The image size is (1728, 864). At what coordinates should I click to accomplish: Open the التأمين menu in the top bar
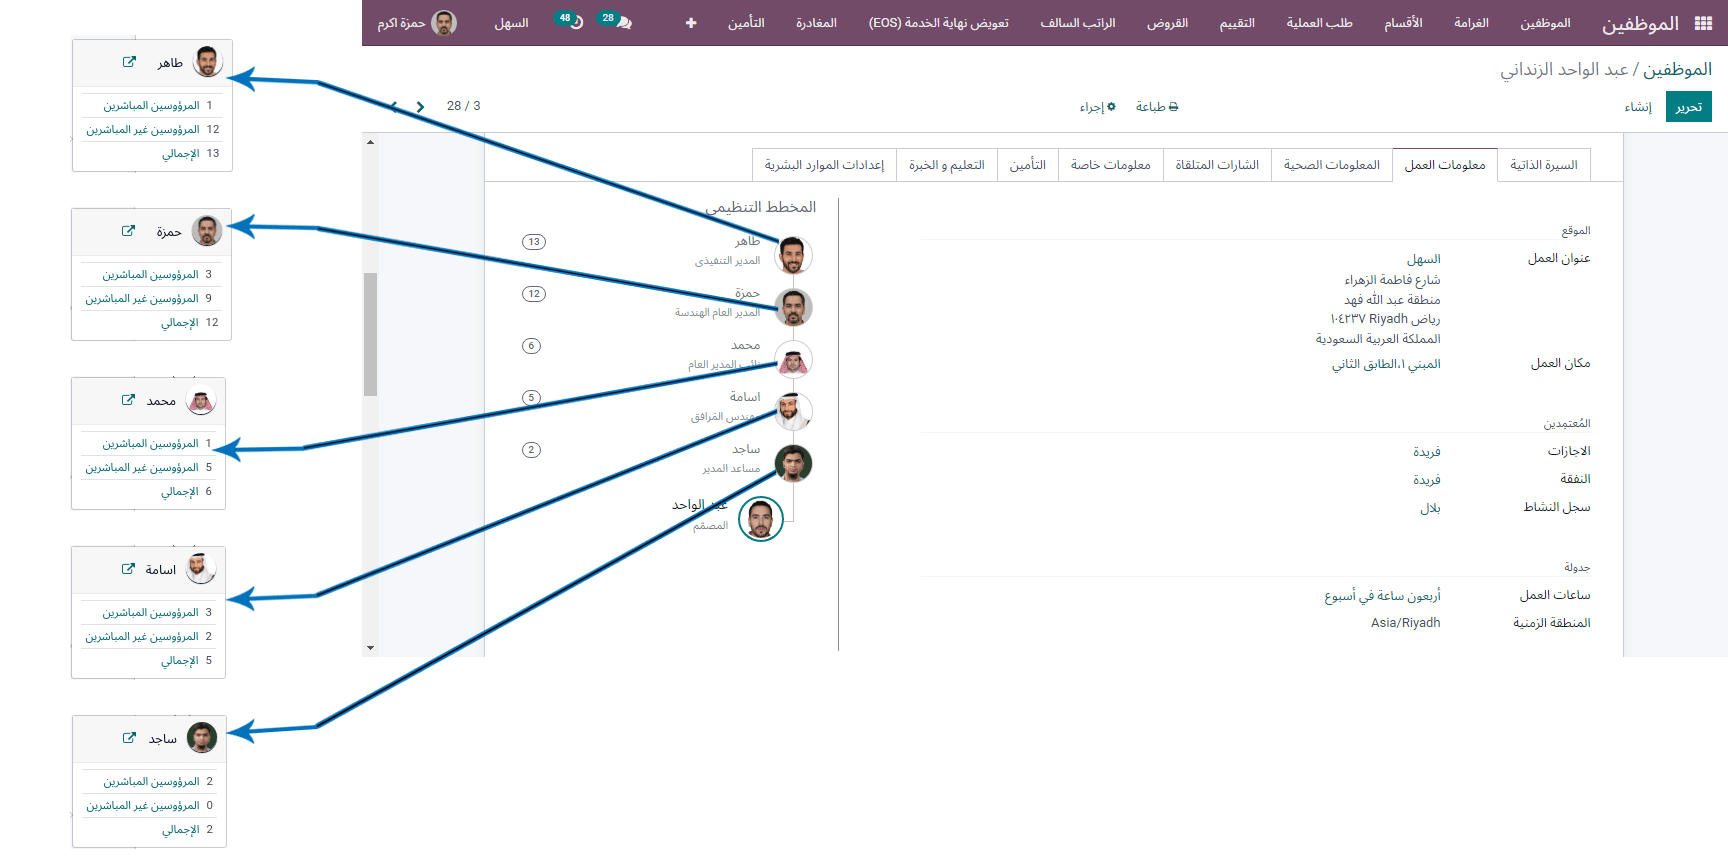point(746,23)
